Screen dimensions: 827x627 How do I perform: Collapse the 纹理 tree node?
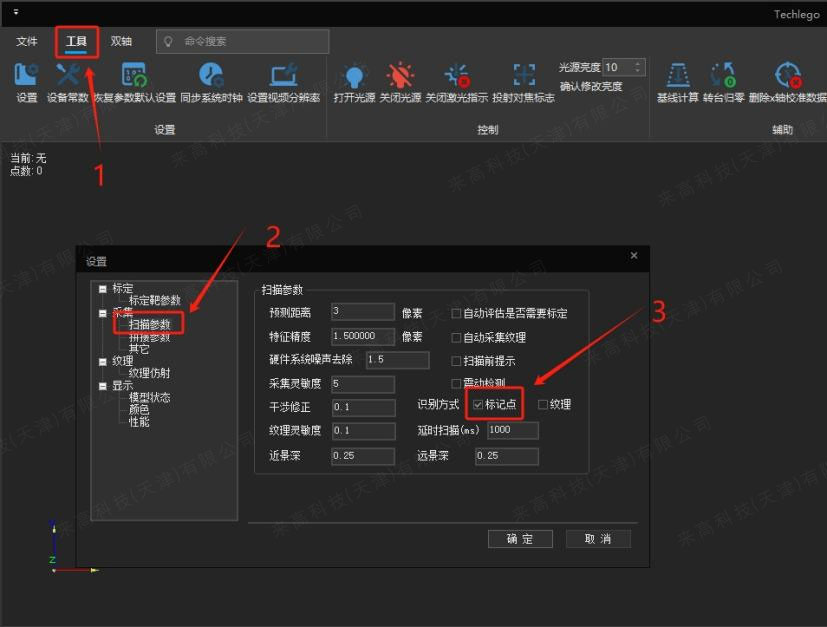(x=102, y=361)
